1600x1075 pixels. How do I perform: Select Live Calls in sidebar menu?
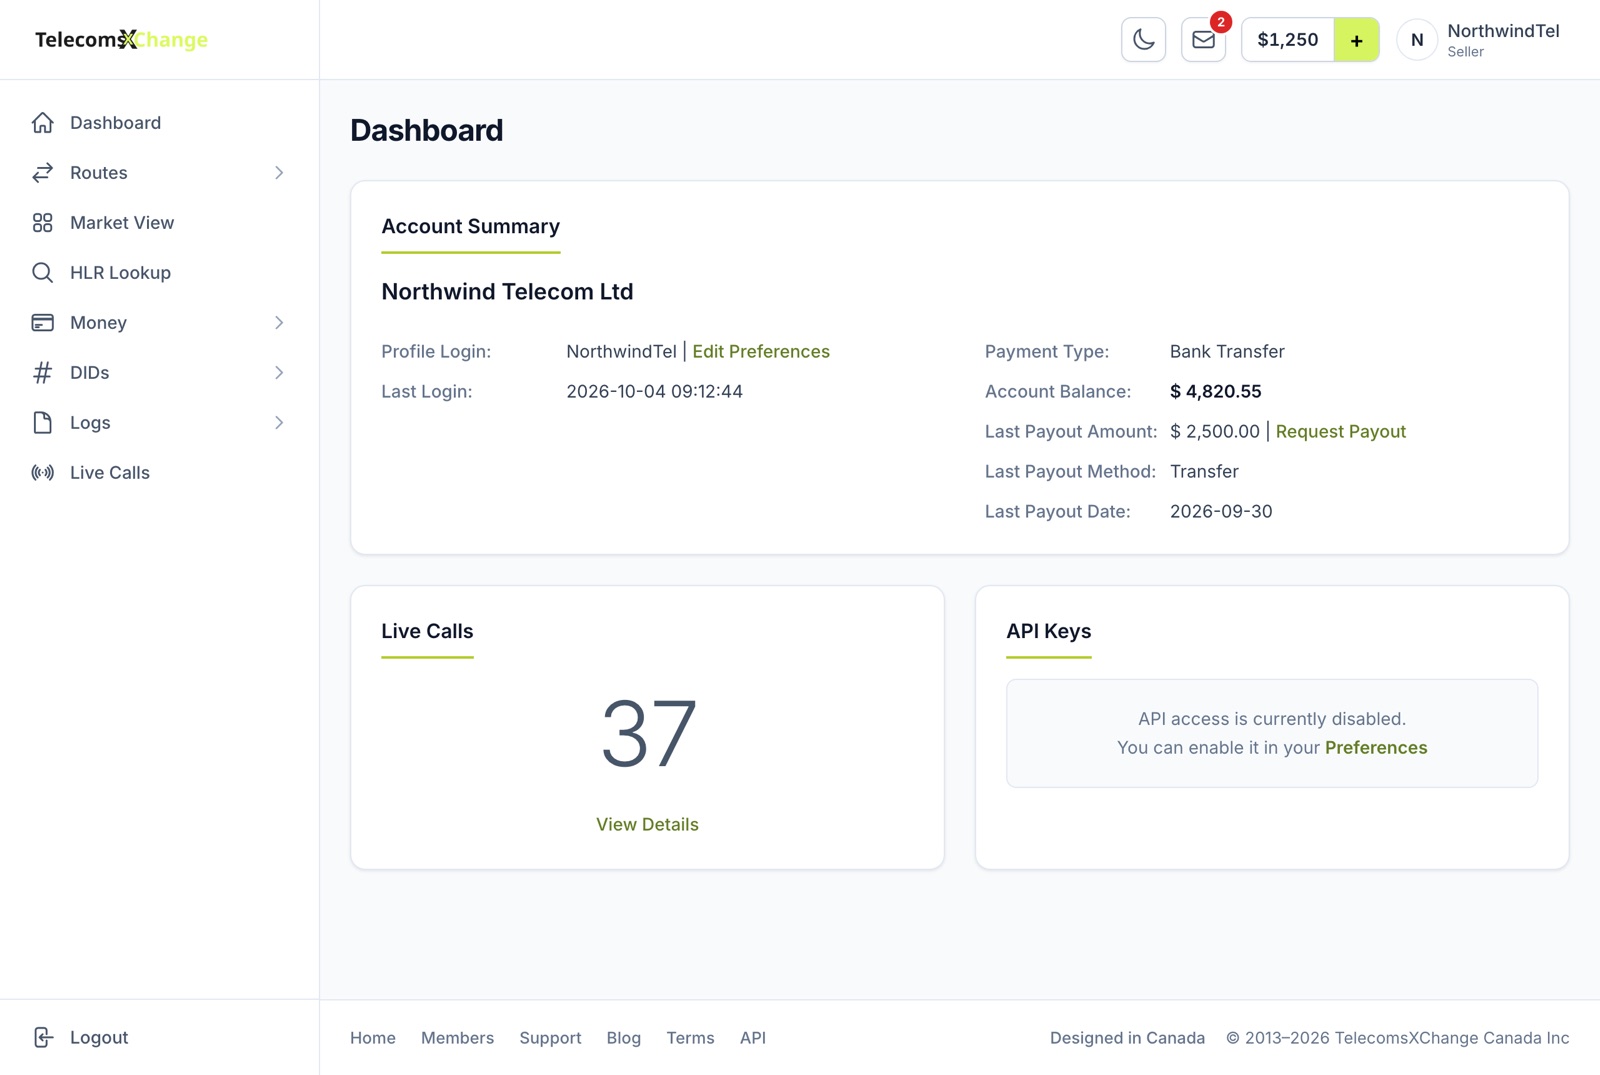[x=160, y=473]
